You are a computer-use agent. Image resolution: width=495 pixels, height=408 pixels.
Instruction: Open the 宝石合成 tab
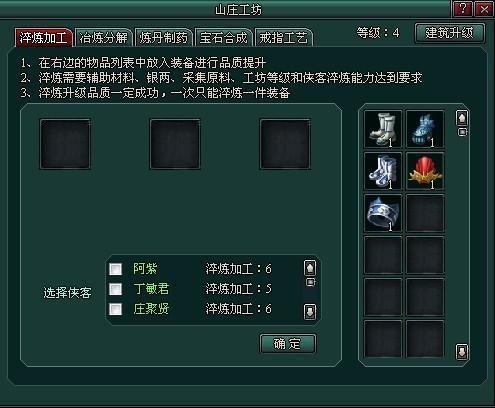pyautogui.click(x=223, y=38)
